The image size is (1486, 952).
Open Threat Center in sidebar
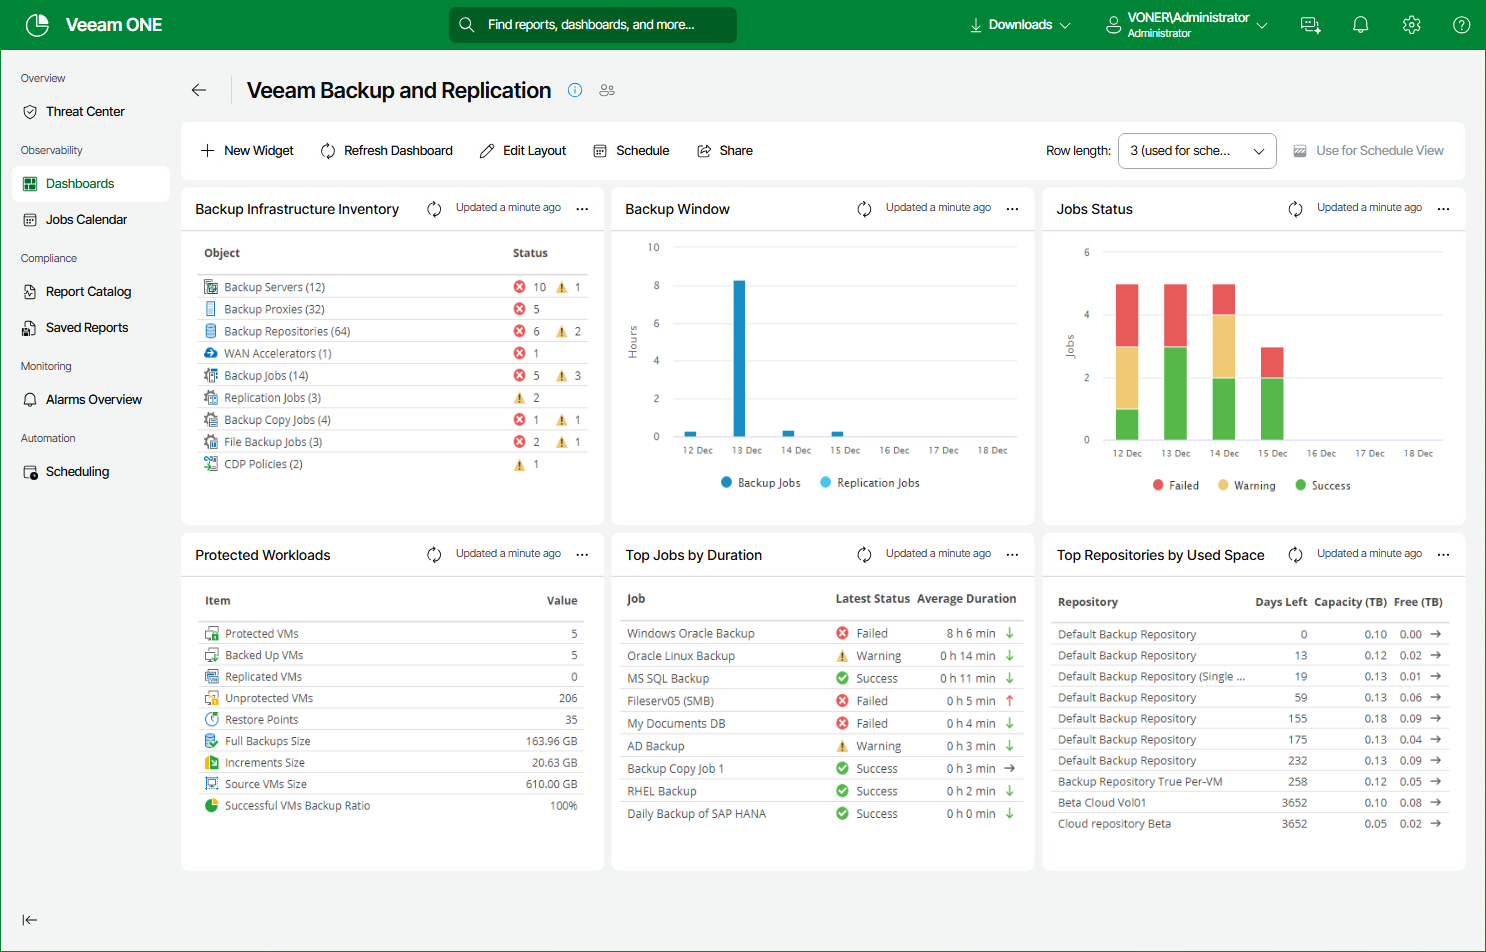point(91,112)
